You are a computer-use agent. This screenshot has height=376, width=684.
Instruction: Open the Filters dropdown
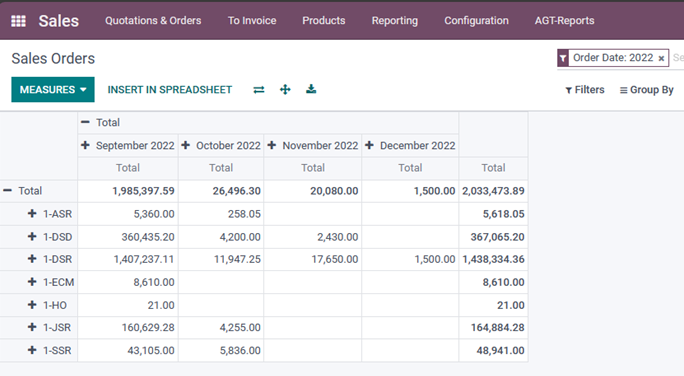click(585, 90)
